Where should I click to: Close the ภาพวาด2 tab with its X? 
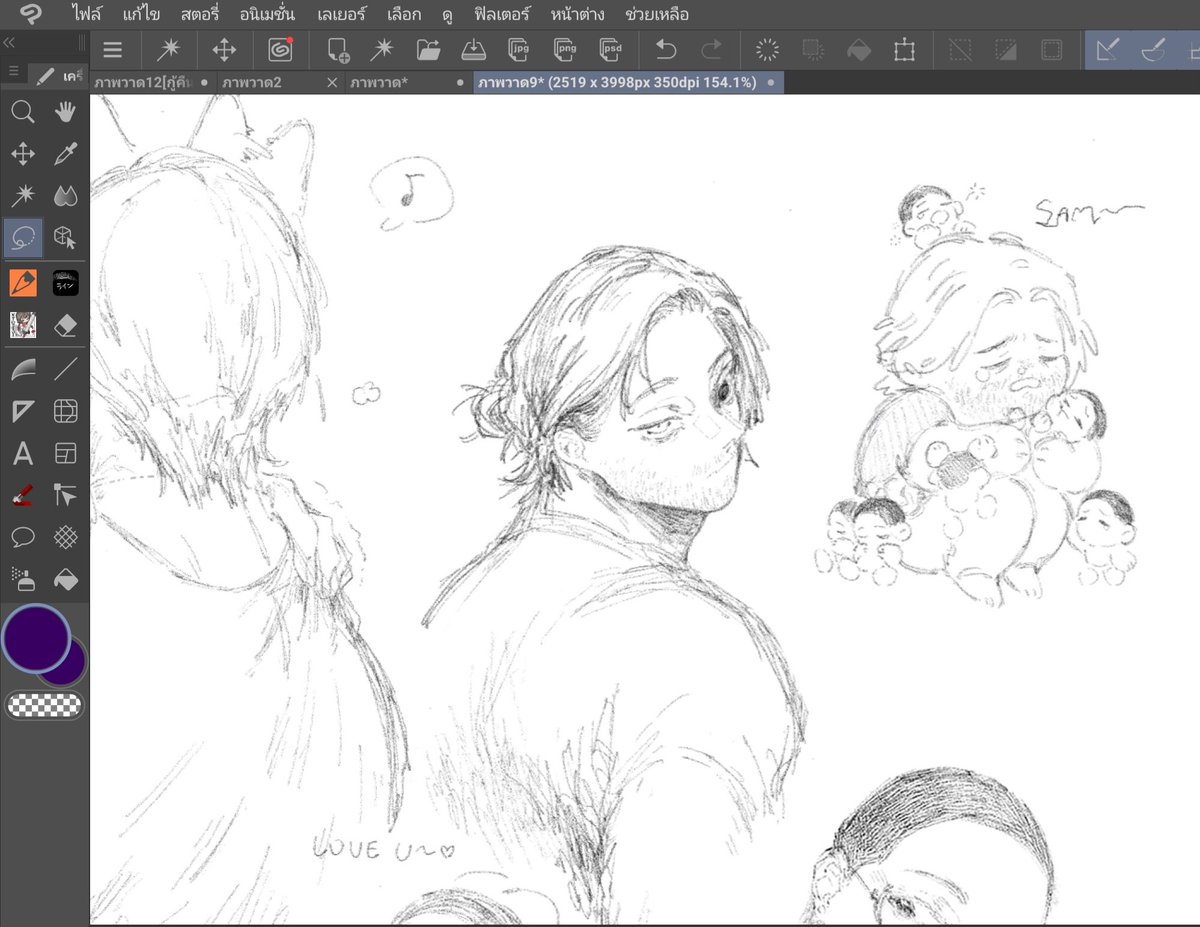coord(332,83)
